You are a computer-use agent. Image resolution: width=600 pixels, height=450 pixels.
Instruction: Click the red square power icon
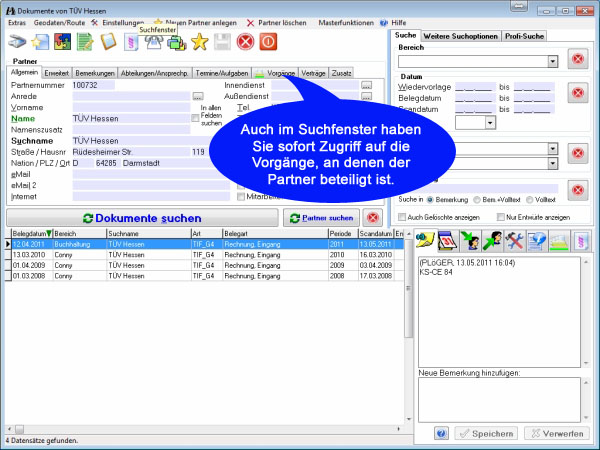268,42
